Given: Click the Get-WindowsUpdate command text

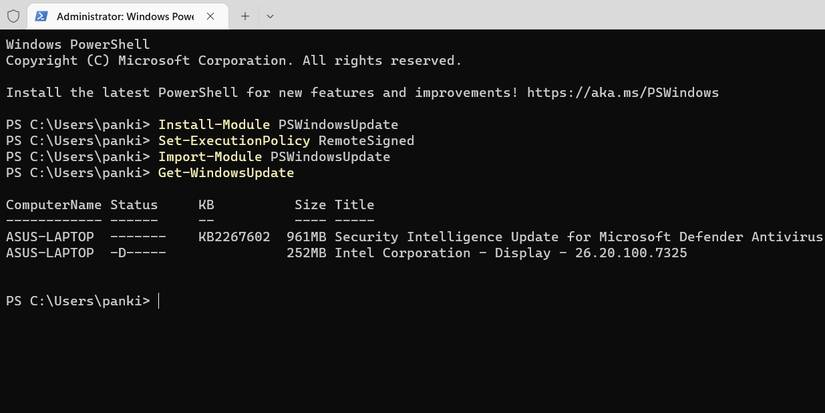Looking at the screenshot, I should (x=226, y=173).
